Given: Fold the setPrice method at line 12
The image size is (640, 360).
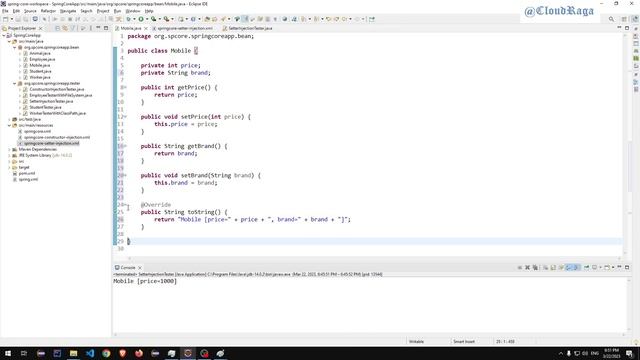Looking at the screenshot, I should click(125, 117).
